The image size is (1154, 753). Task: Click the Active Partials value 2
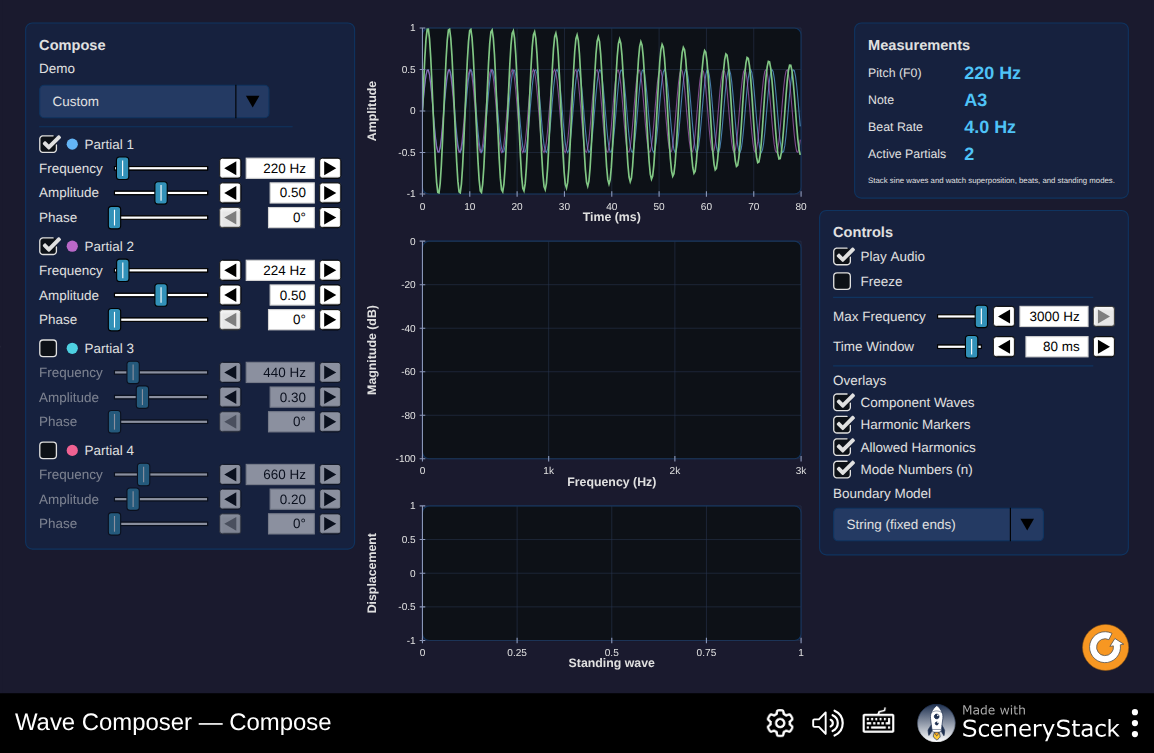pos(969,154)
